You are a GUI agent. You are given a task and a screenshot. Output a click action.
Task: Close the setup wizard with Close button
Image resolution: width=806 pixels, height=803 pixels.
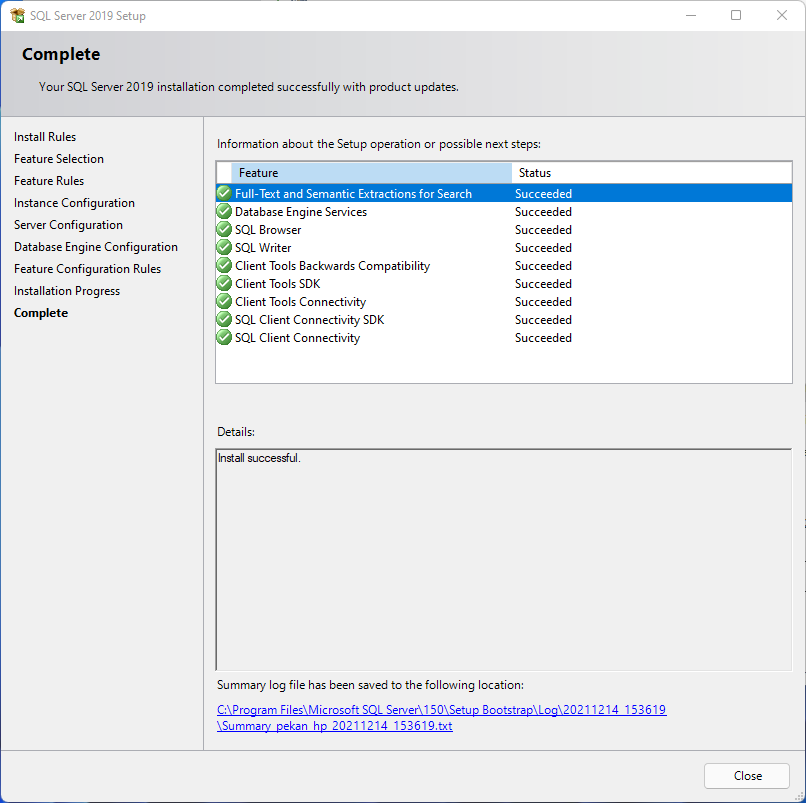pos(746,775)
